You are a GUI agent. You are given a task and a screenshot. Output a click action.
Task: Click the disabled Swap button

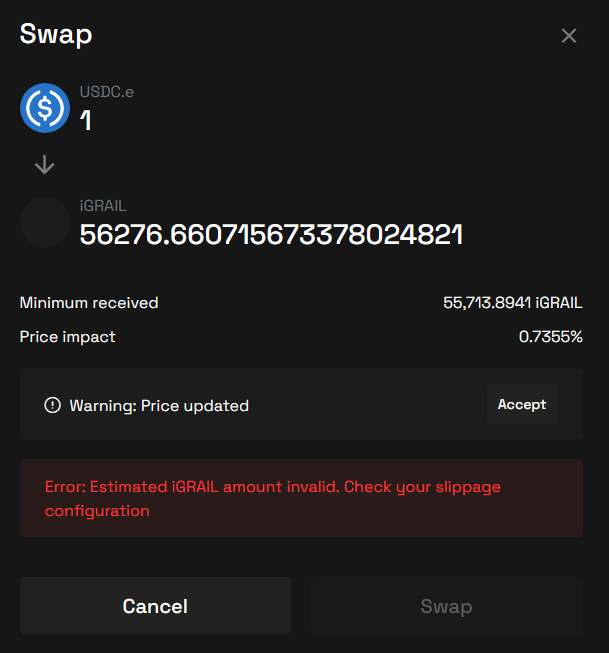(x=446, y=606)
